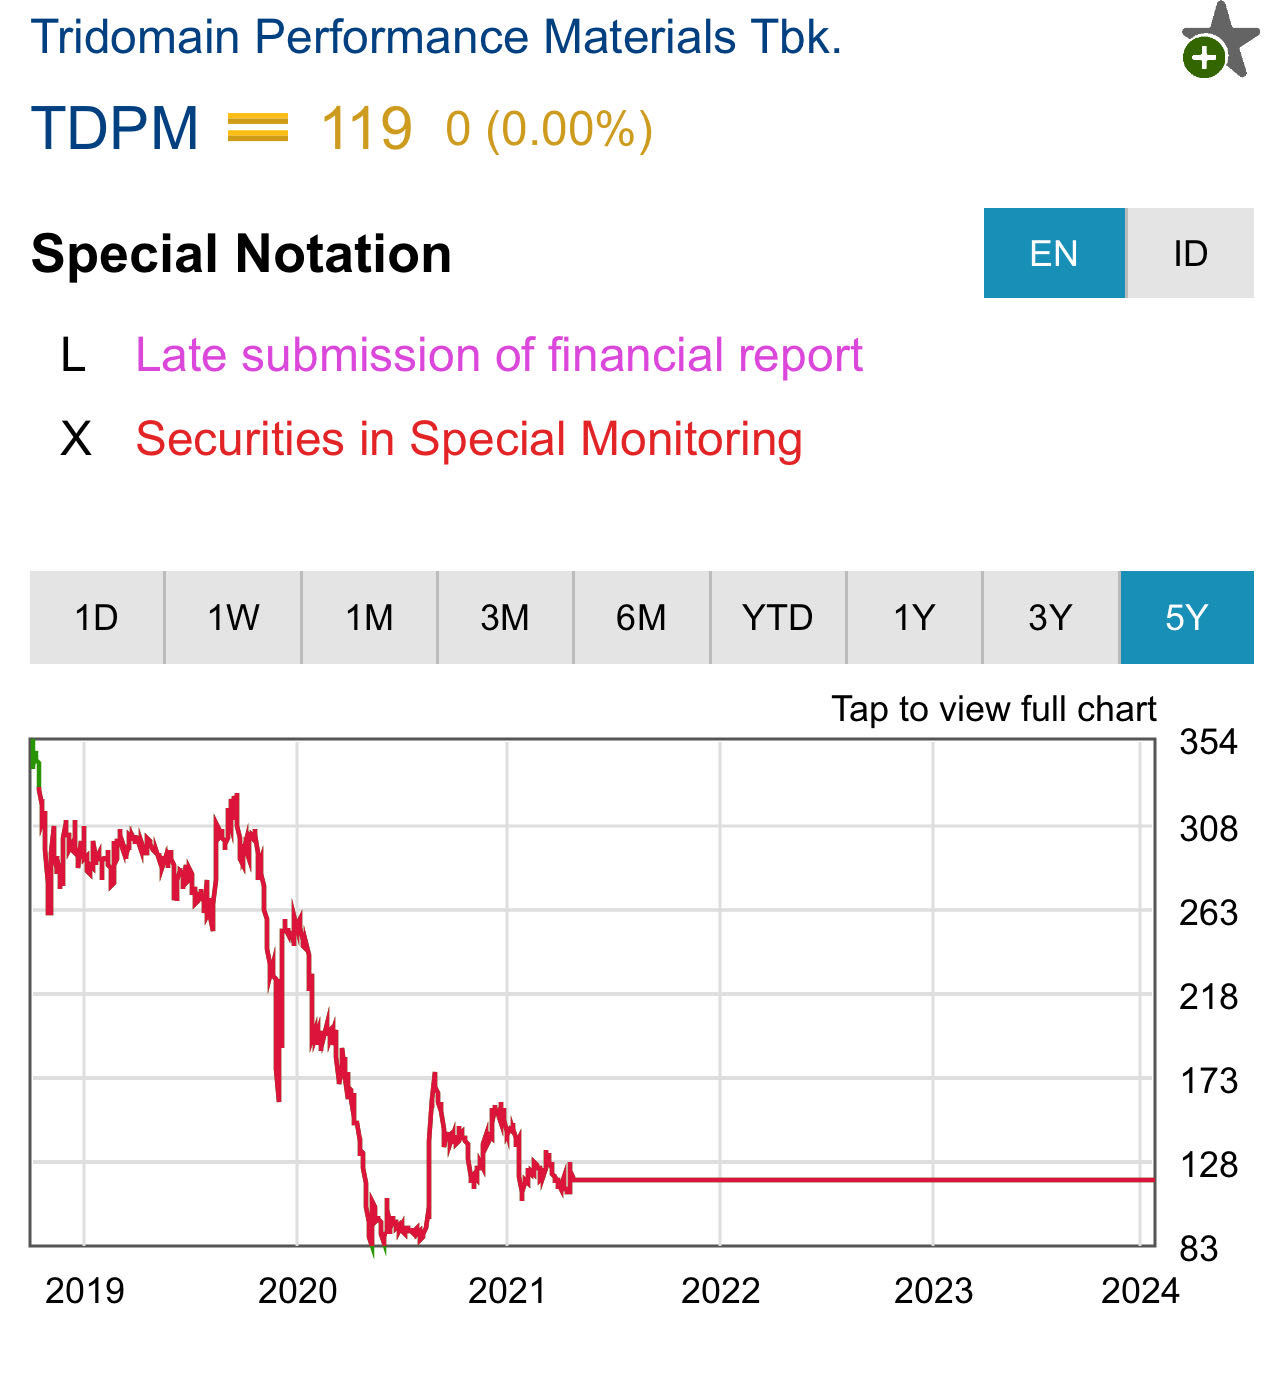The width and height of the screenshot is (1284, 1377).
Task: Click the yellow unchanged price indicator icon
Action: tap(258, 128)
